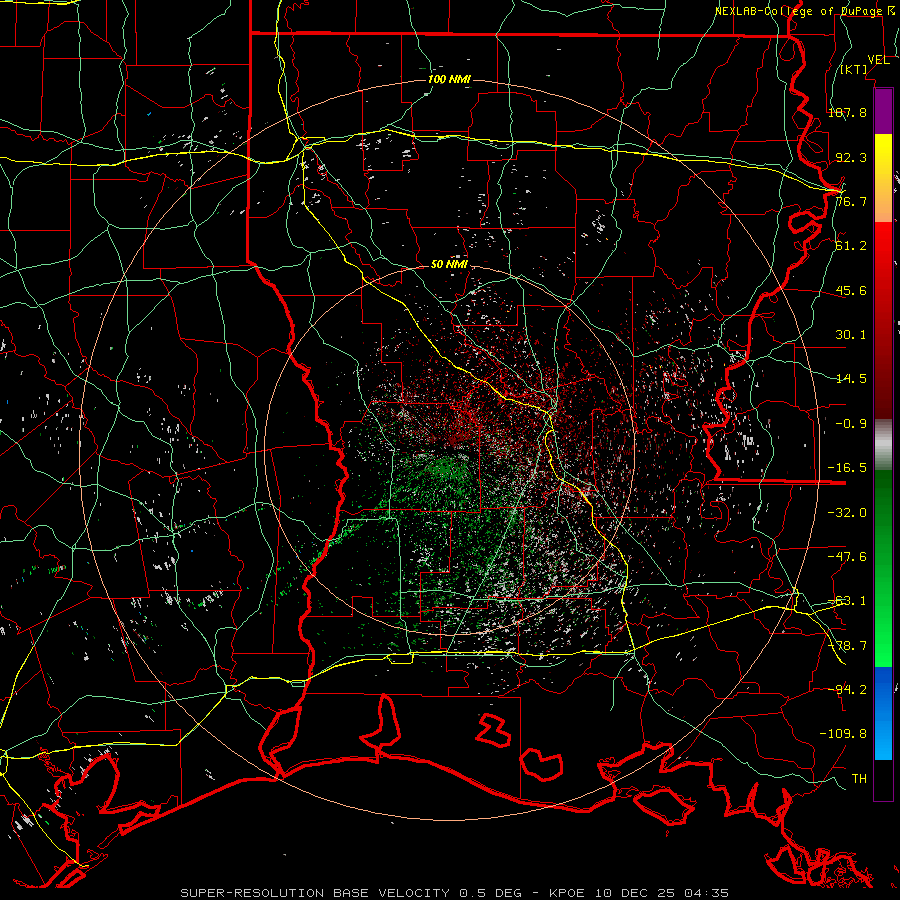Click the 14.5 scale value

pos(851,379)
